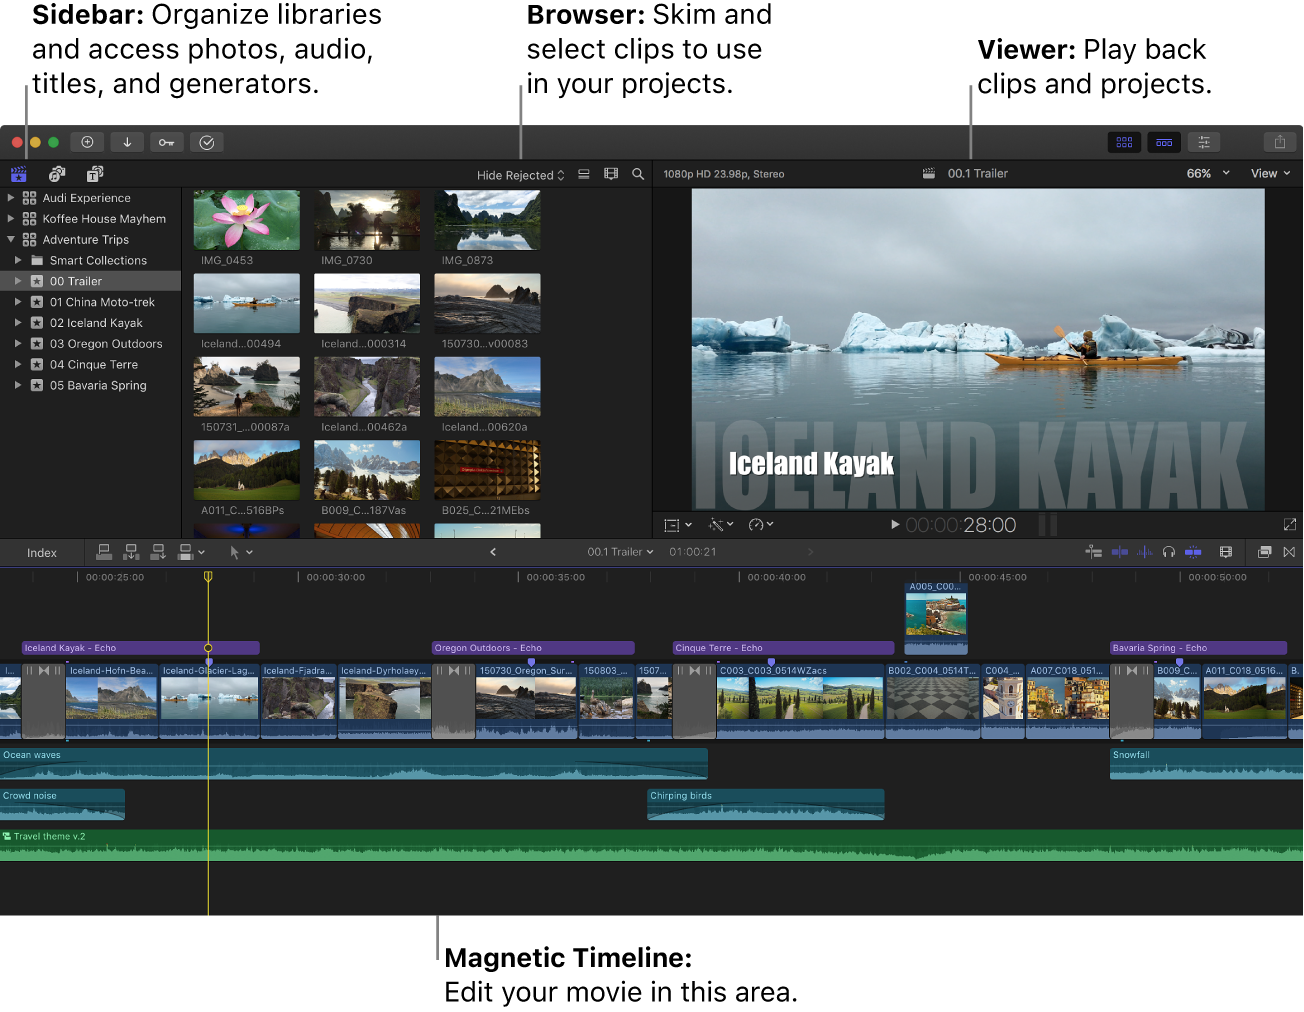Click the Import Media down-arrow icon

point(127,142)
